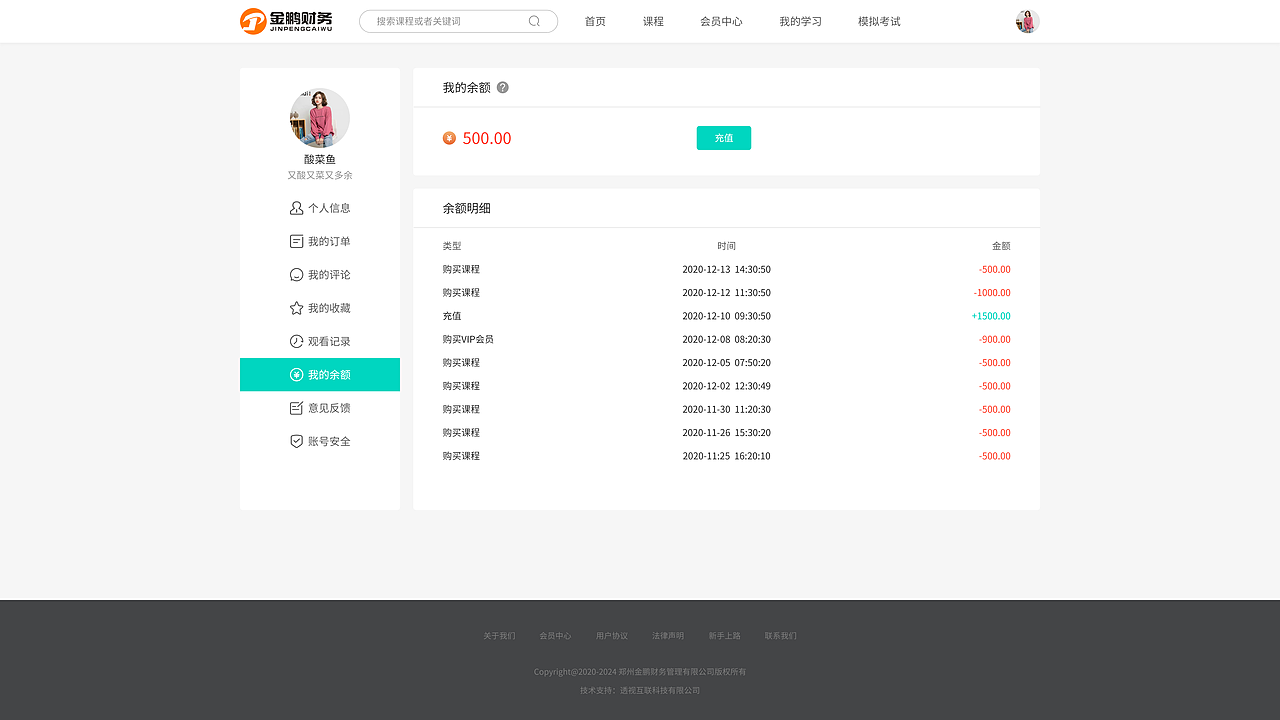Click the search magnifier icon
The image size is (1280, 720).
pos(534,20)
